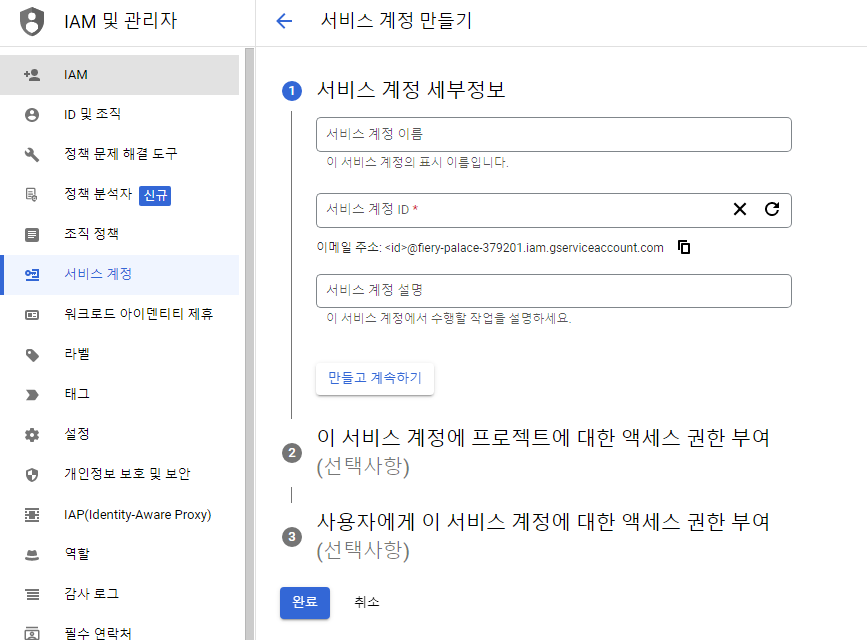The width and height of the screenshot is (867, 640).
Task: Click the email address gserviceaccount.com text
Action: 524,248
